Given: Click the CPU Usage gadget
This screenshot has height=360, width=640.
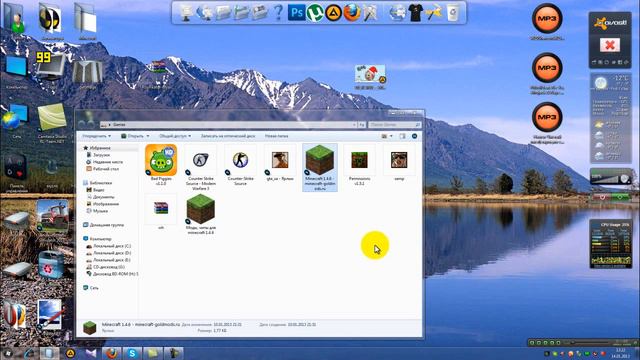Looking at the screenshot, I should [610, 244].
